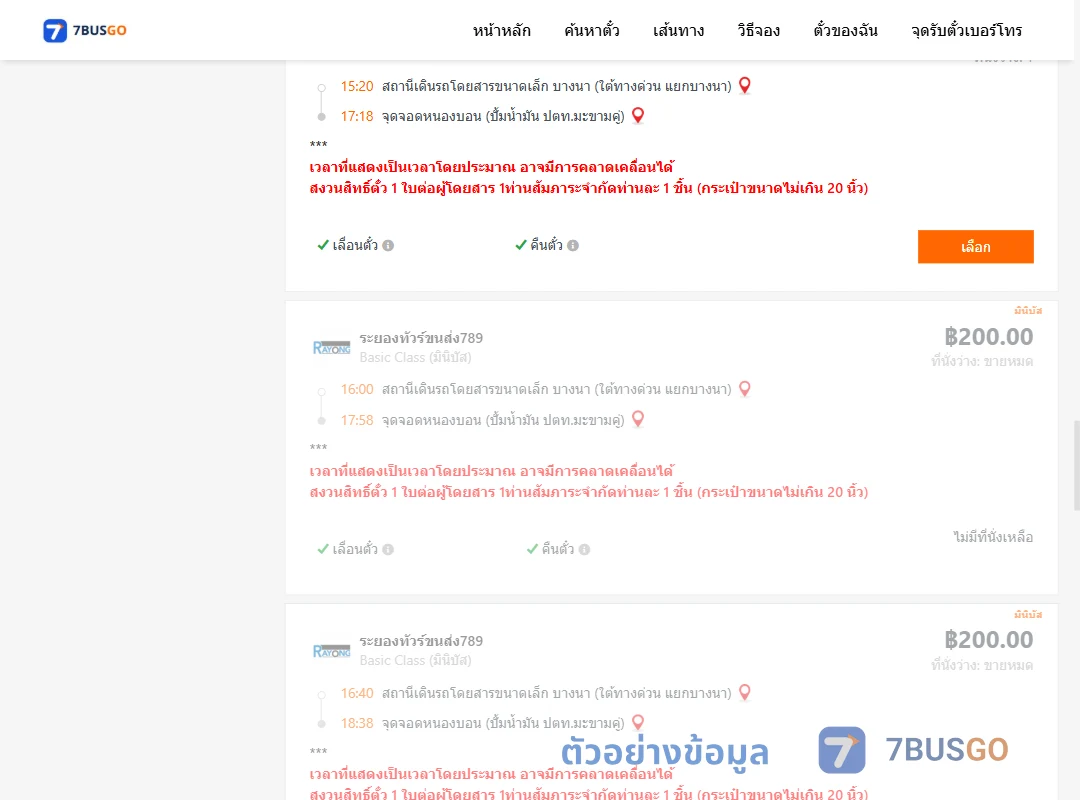Show info for เลื่อนตั๋ว in 15:20 trip
The image size is (1080, 800).
[388, 245]
